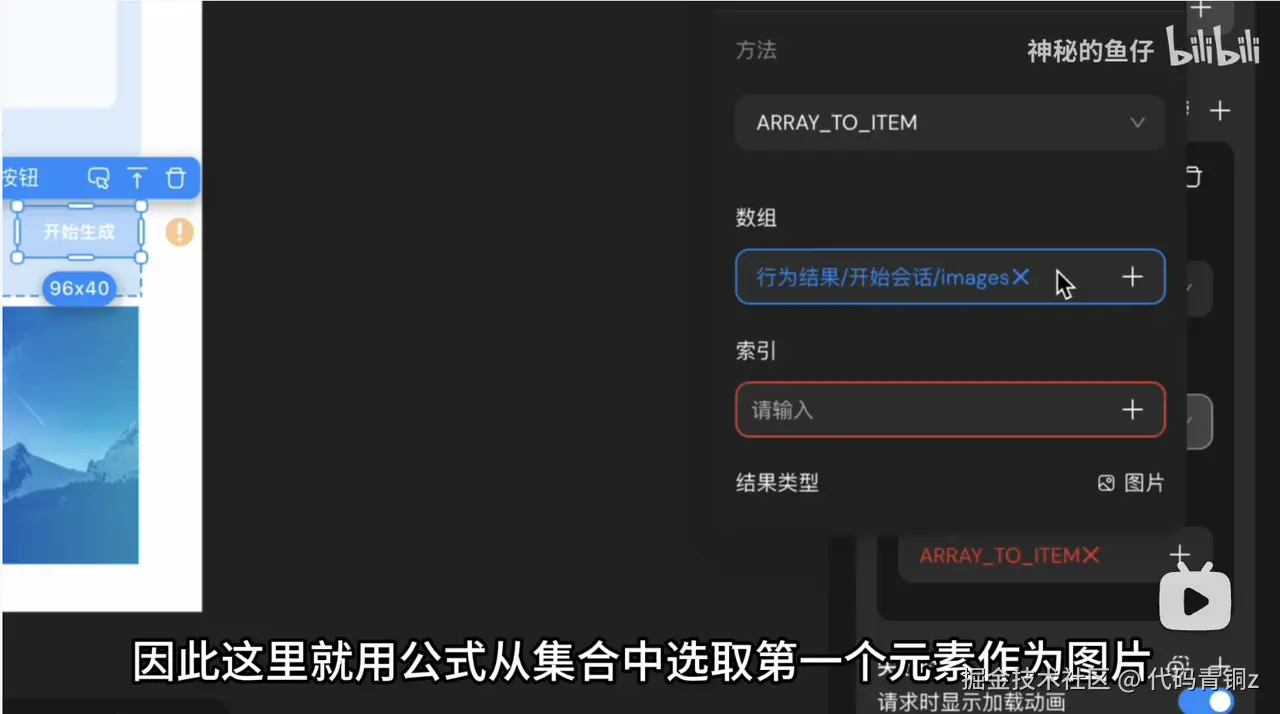Open the ARRAY_TO_ITEM method dropdown
The image size is (1280, 714).
pos(950,123)
